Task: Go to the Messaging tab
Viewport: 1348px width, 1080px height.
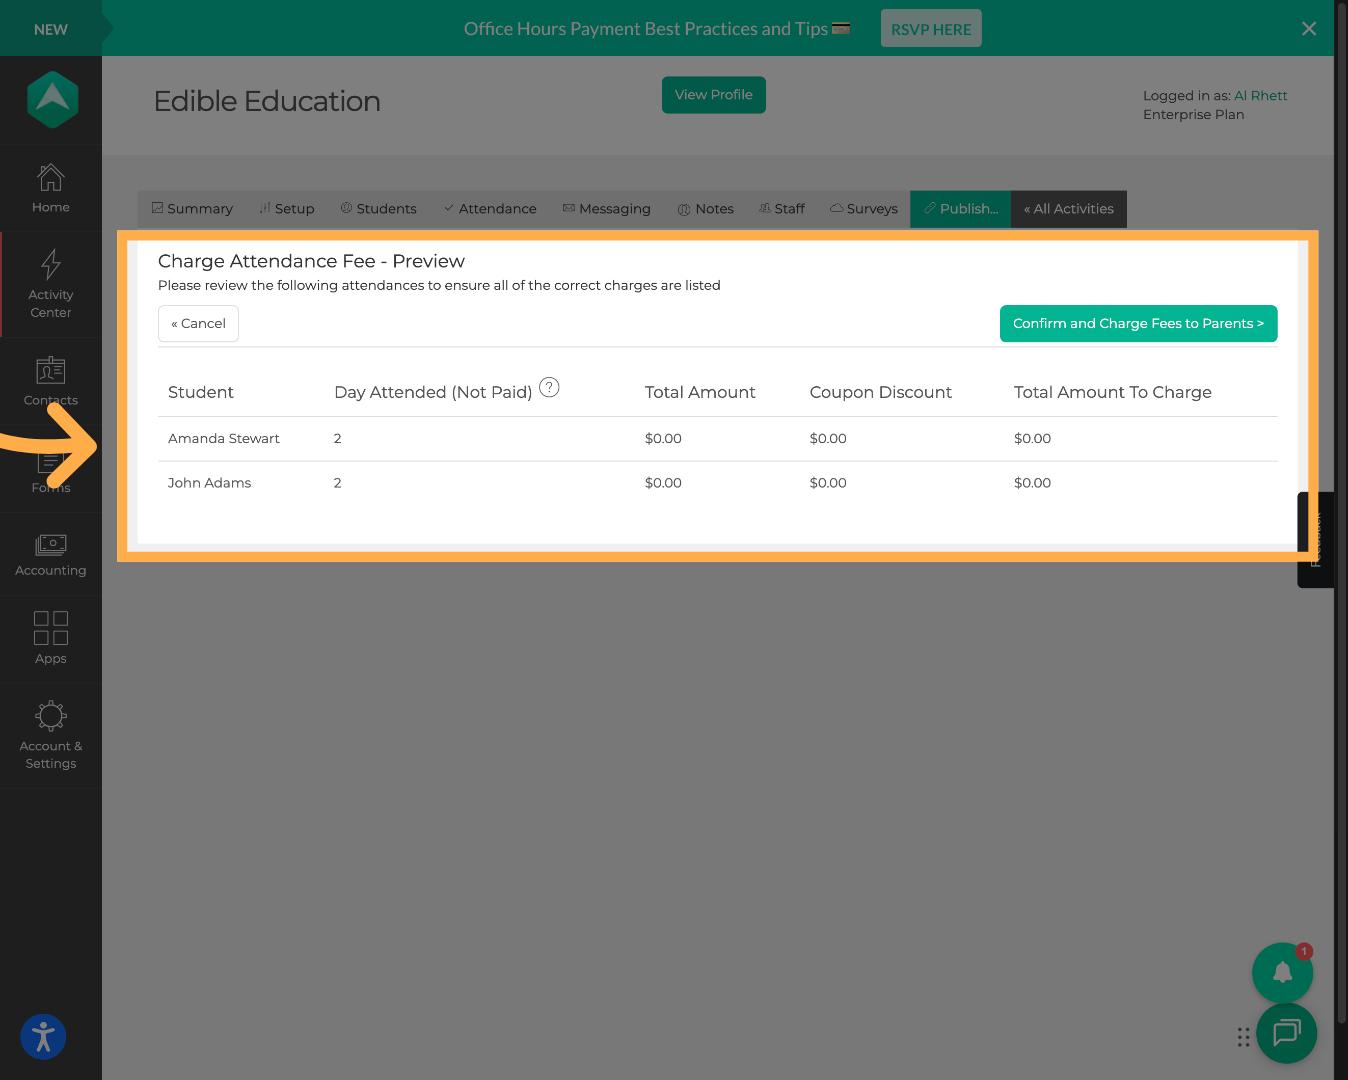Action: [x=607, y=208]
